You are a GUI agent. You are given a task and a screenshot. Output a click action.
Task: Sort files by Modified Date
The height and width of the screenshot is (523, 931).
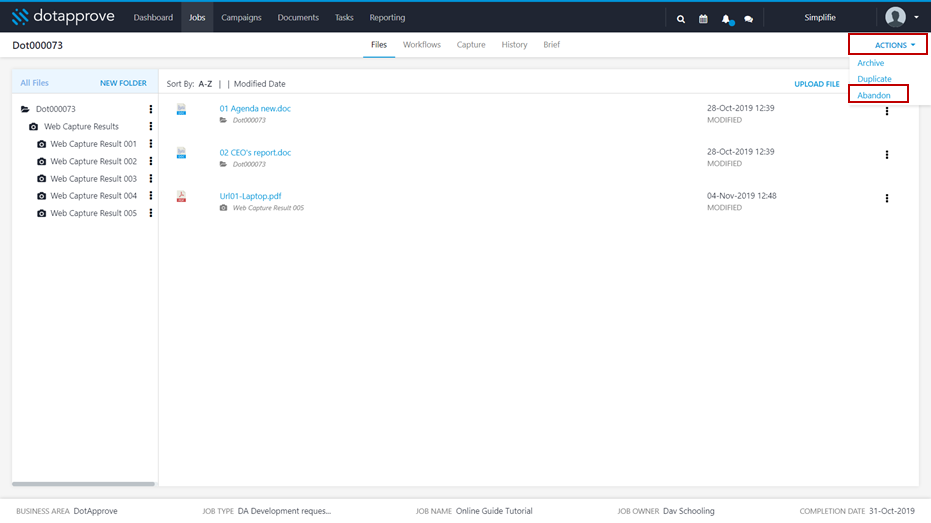pyautogui.click(x=259, y=84)
